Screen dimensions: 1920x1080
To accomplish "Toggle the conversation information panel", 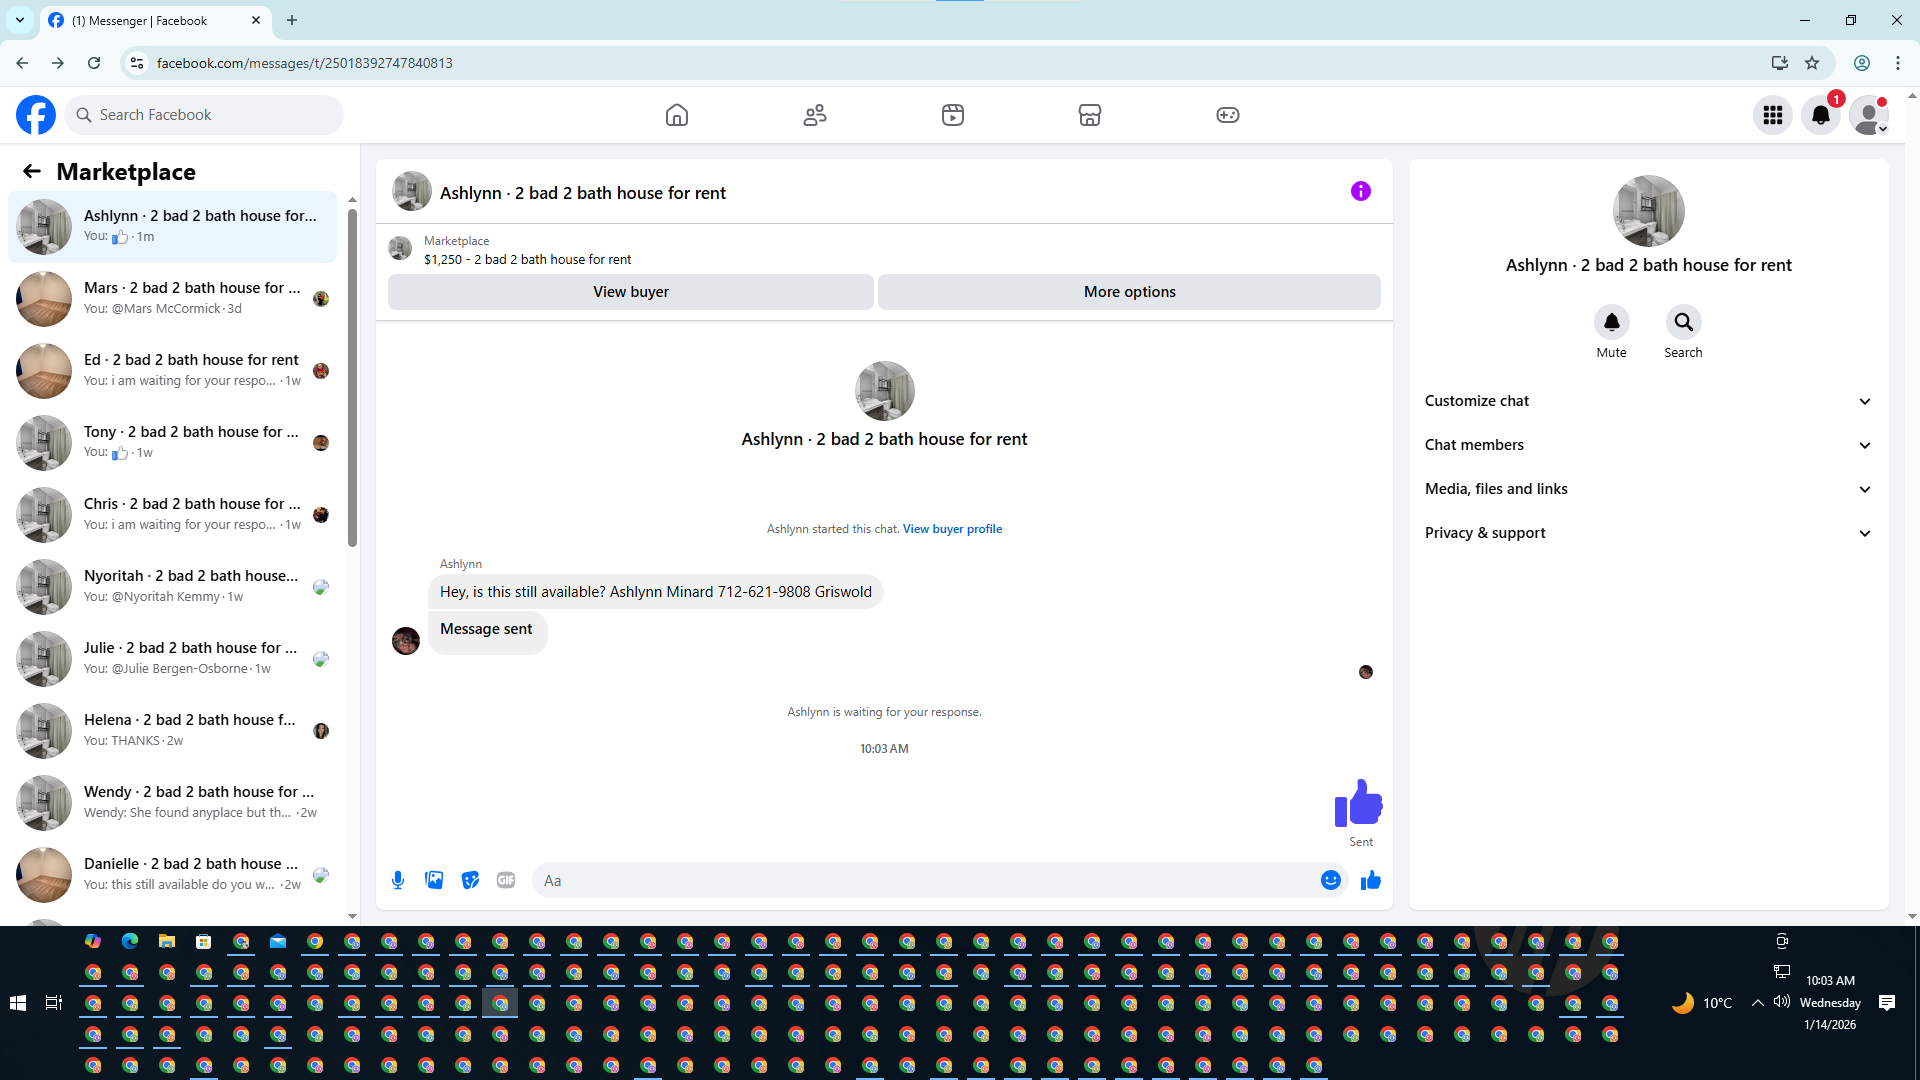I will (x=1360, y=191).
